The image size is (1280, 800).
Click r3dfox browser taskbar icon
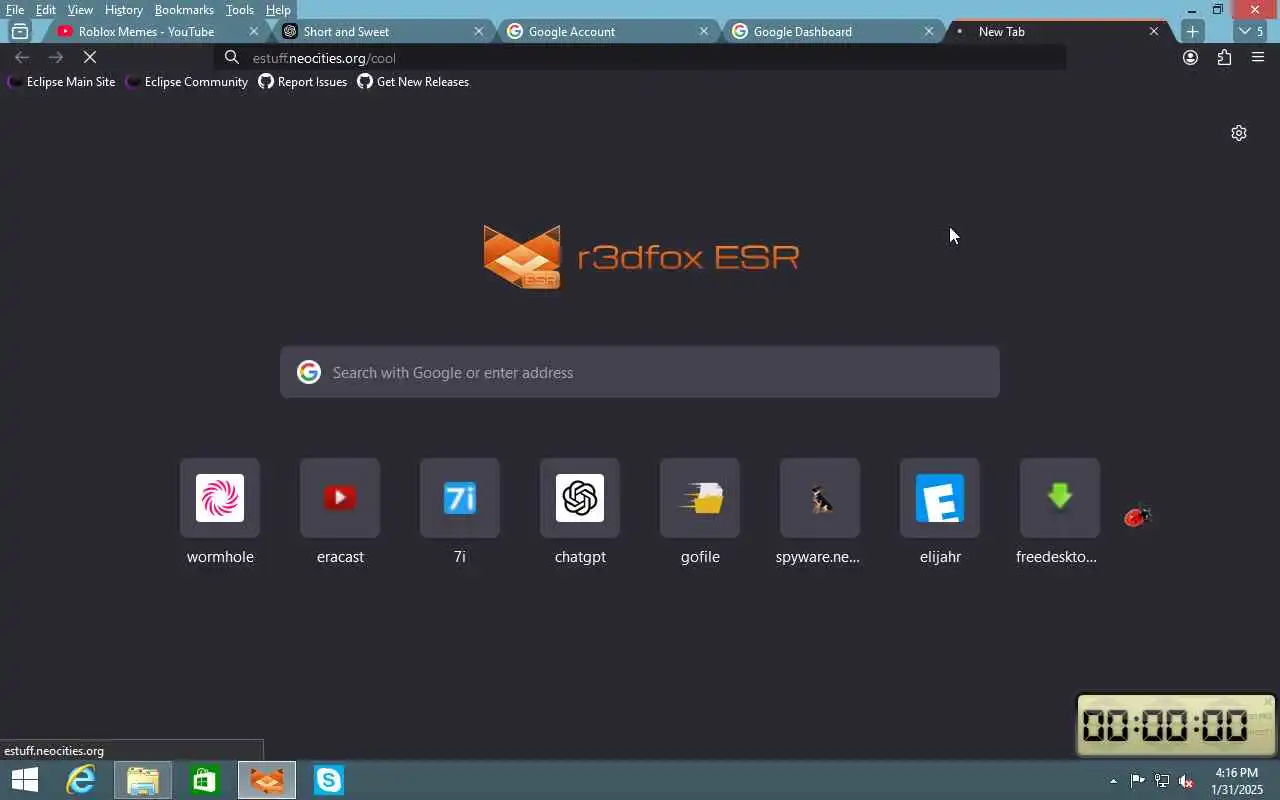click(267, 780)
